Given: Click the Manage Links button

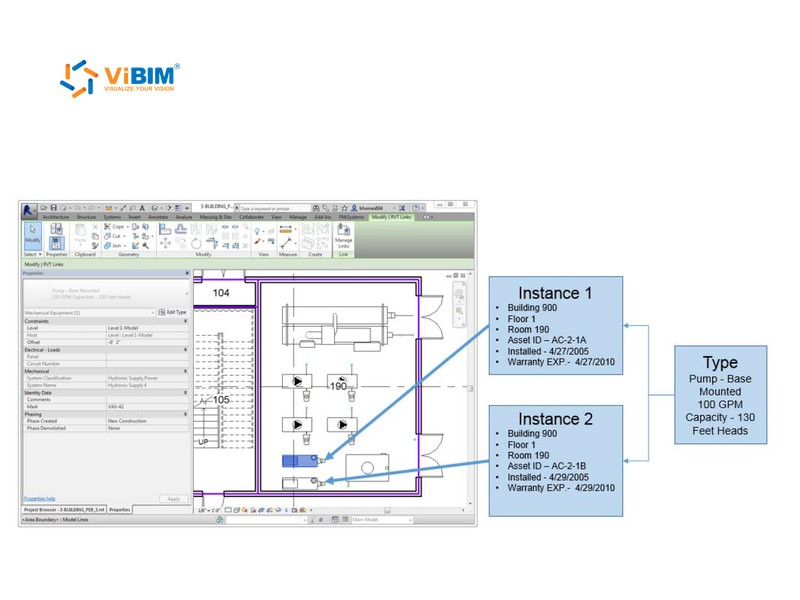Looking at the screenshot, I should 344,236.
